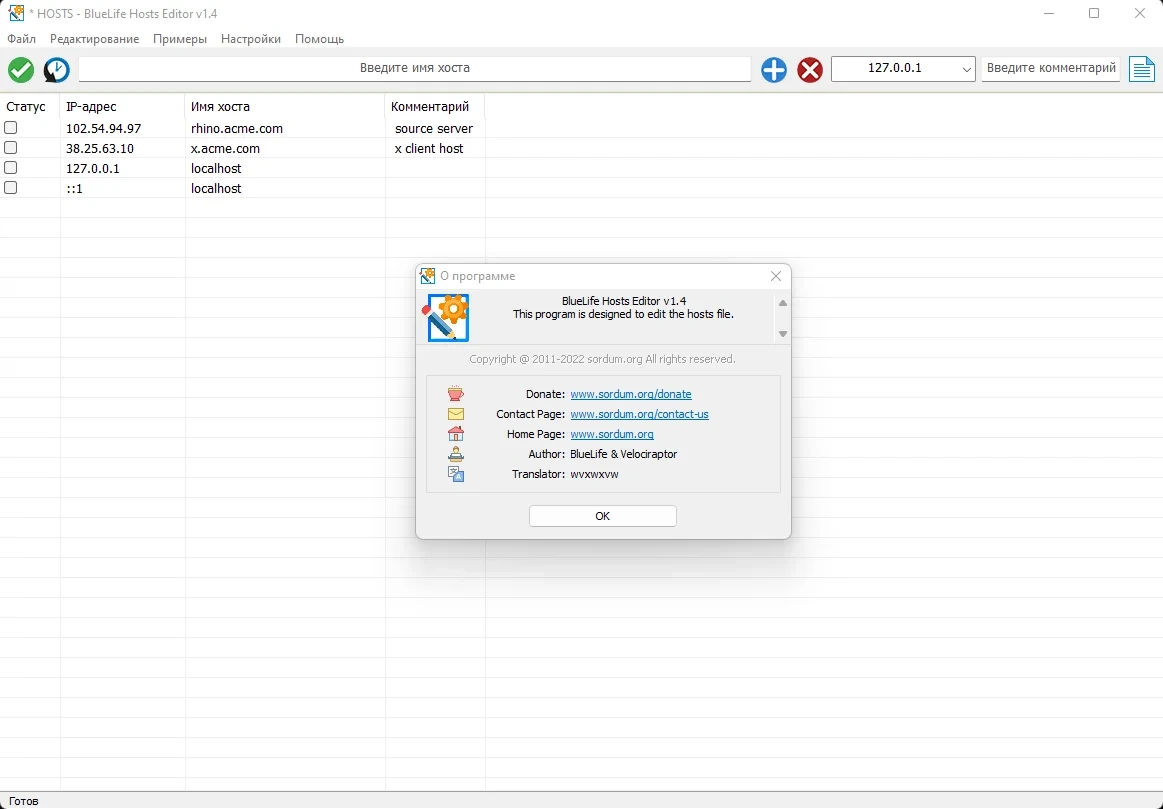This screenshot has height=809, width=1163.
Task: Click the envelope icon beside Contact Page
Action: [455, 414]
